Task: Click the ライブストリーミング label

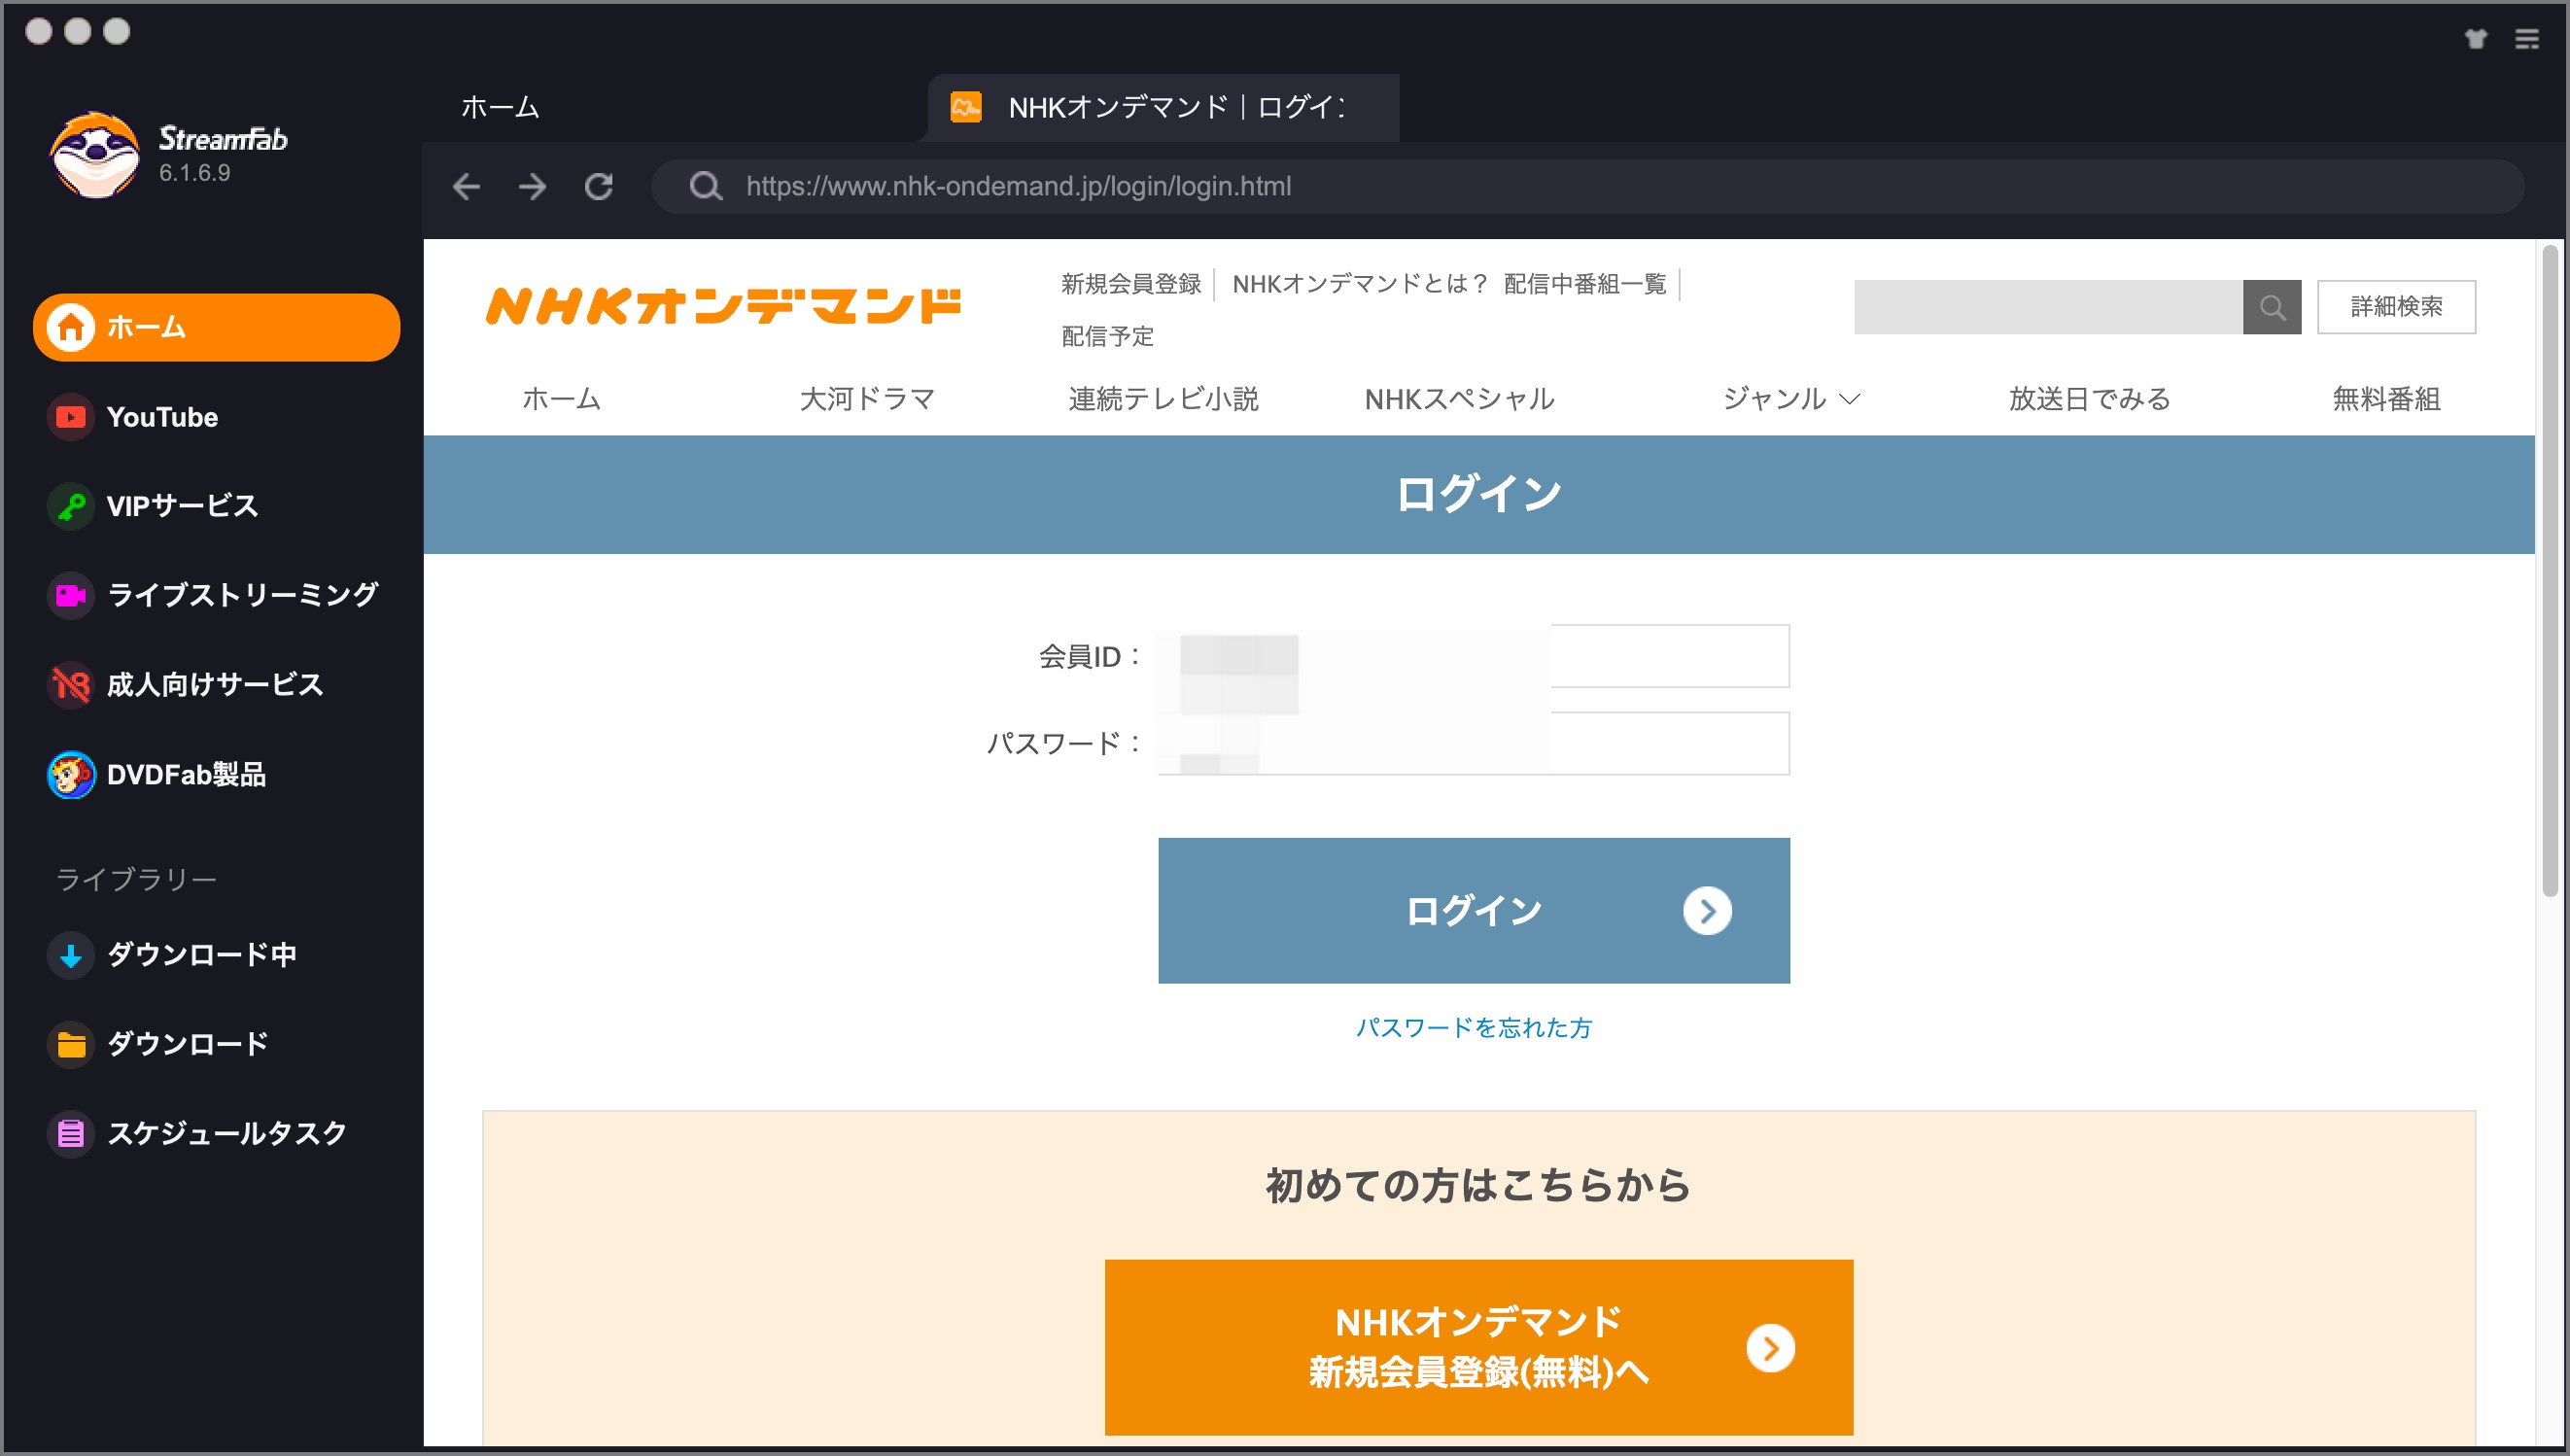Action: click(242, 595)
